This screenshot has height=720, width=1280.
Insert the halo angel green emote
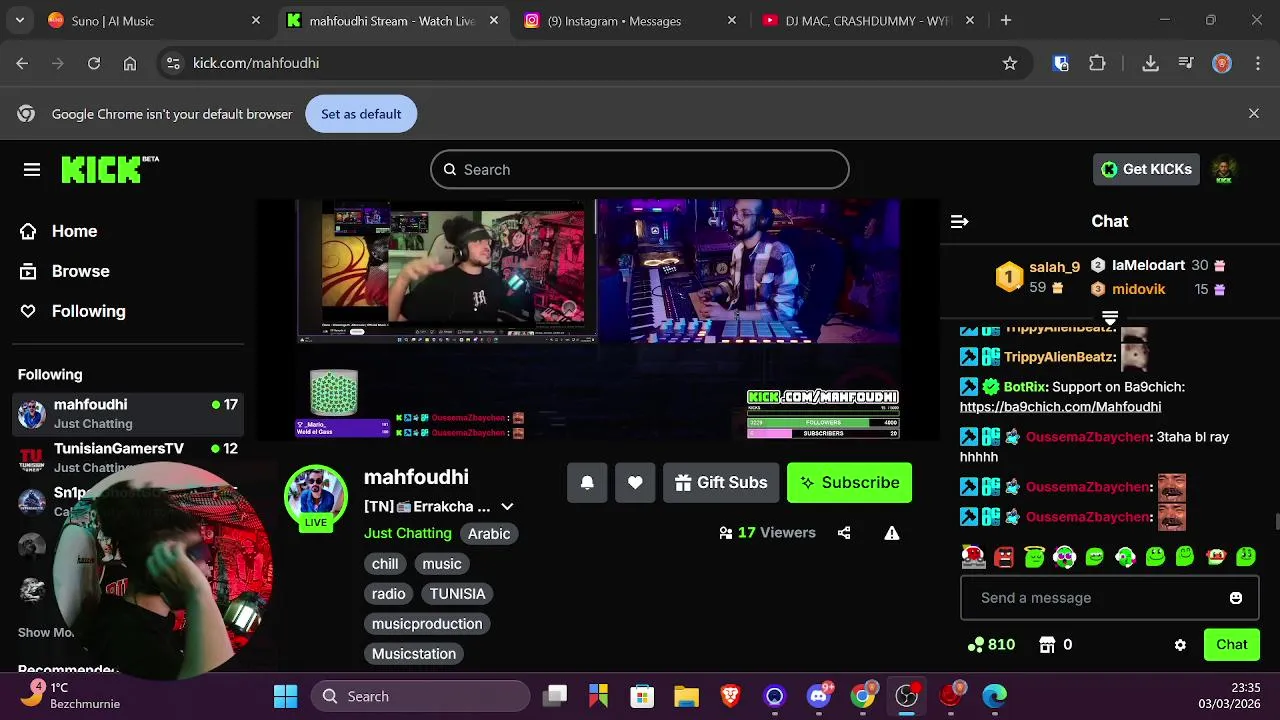point(1034,557)
